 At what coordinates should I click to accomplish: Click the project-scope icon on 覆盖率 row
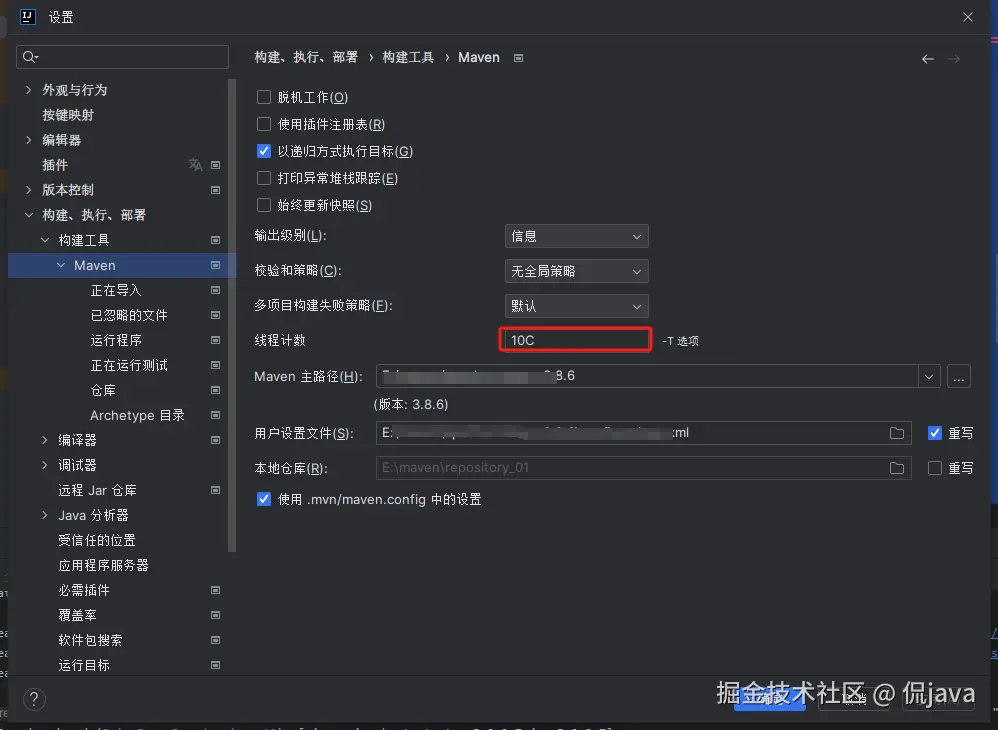(215, 615)
